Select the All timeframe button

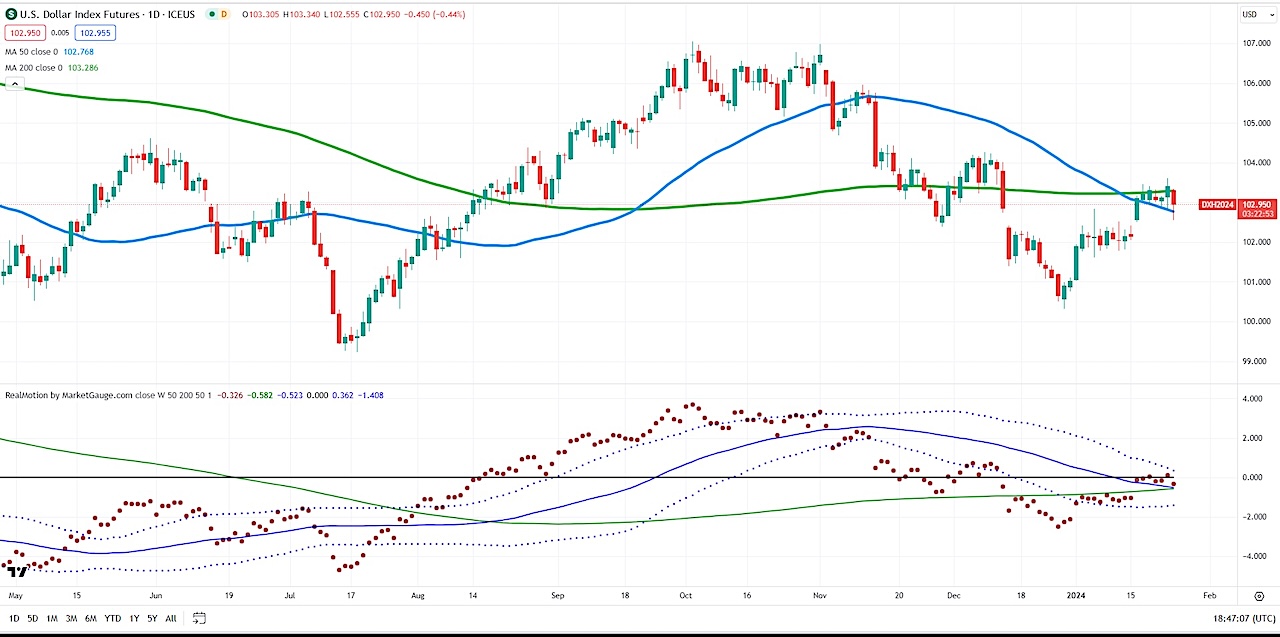coord(170,618)
